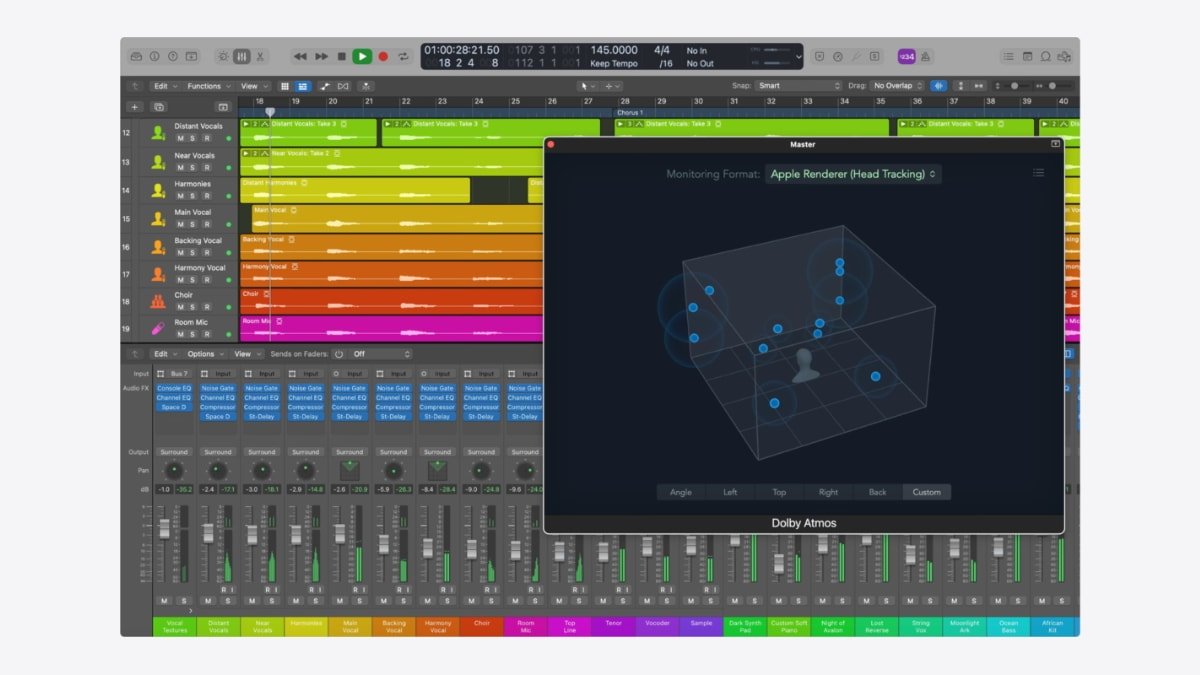Screen dimensions: 1200x675
Task: Open the pointer tool menu
Action: (x=587, y=86)
